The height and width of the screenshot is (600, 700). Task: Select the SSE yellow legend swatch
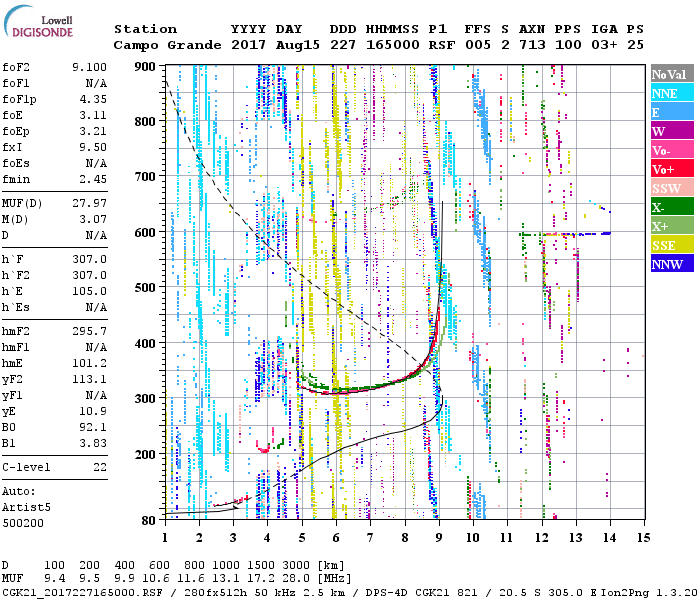669,245
